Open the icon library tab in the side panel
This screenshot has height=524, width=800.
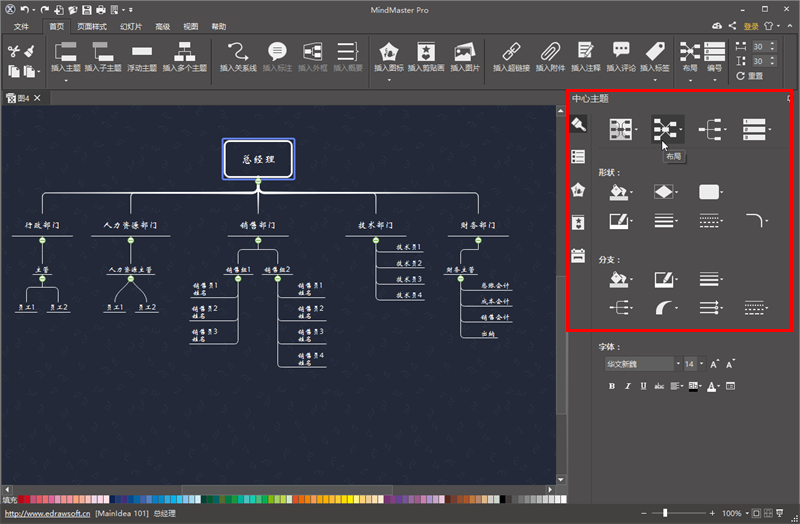tap(578, 190)
